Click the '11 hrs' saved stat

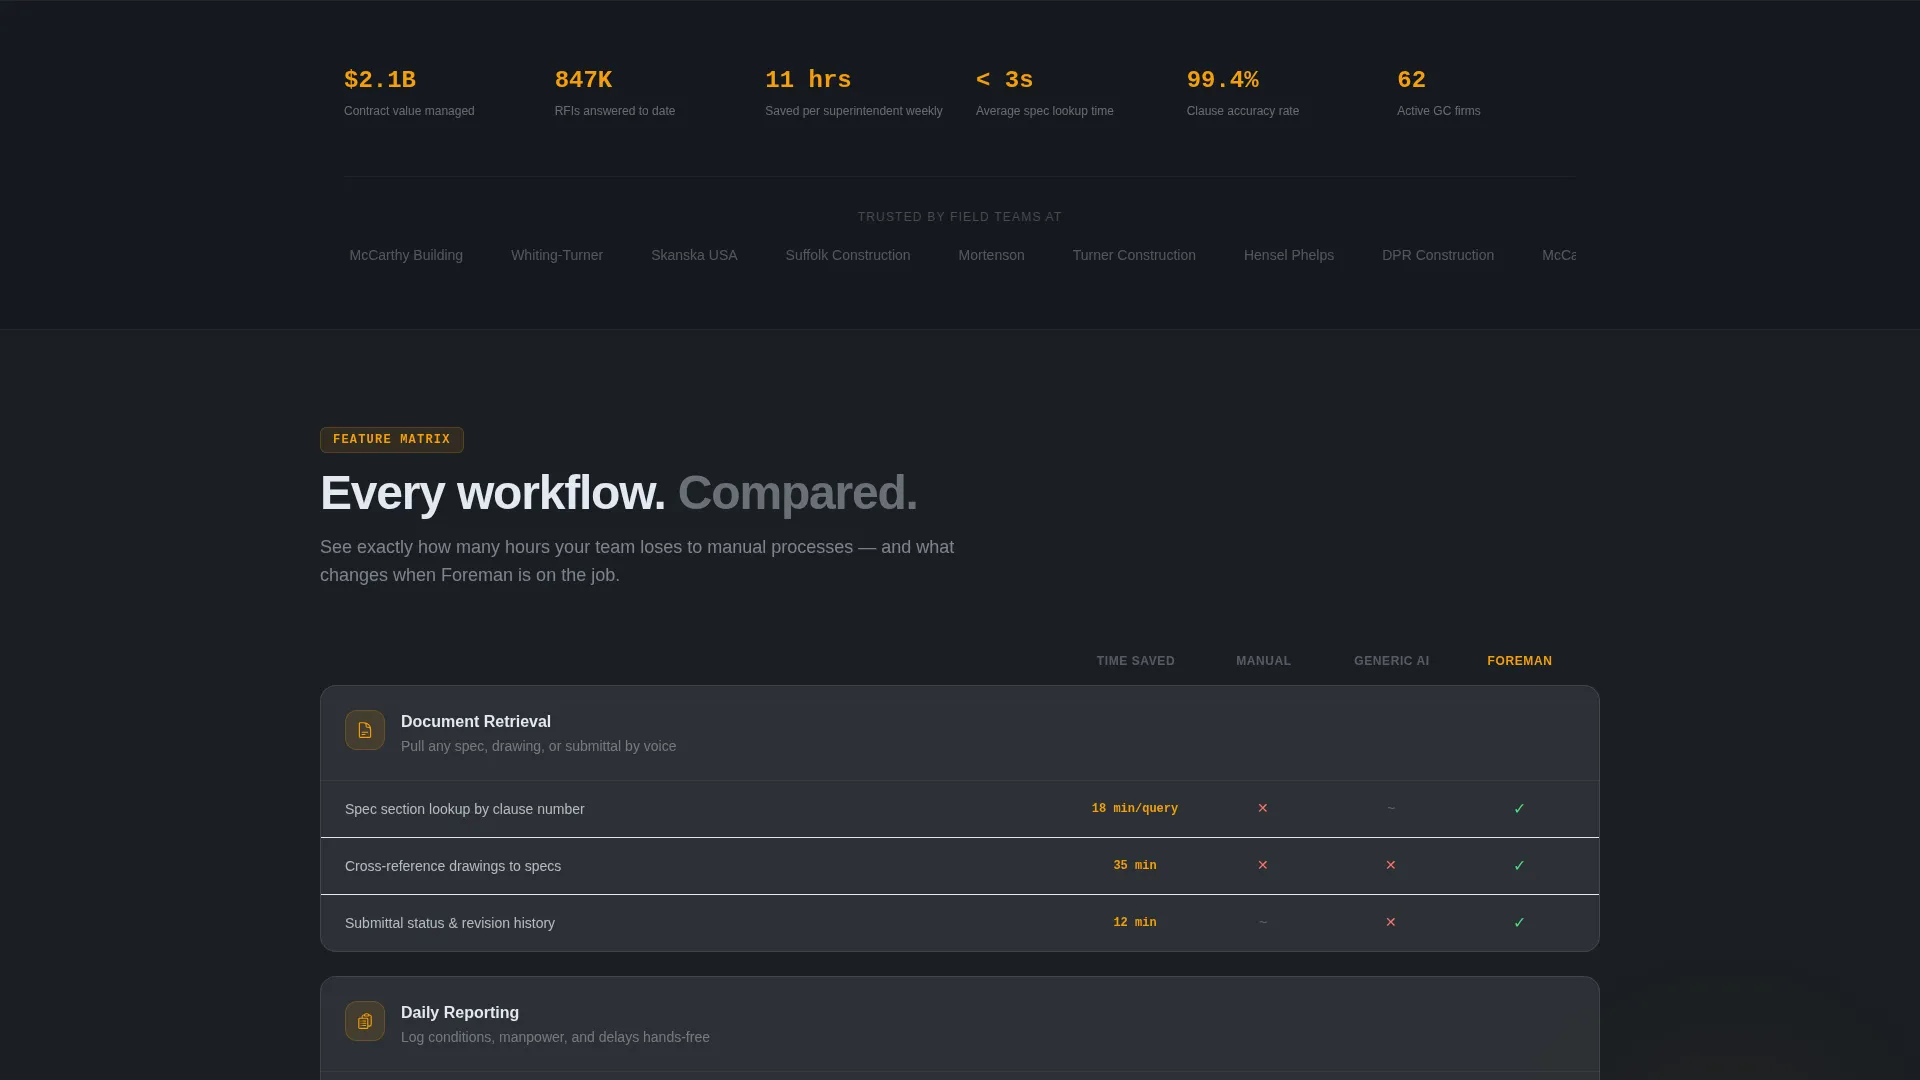tap(808, 80)
